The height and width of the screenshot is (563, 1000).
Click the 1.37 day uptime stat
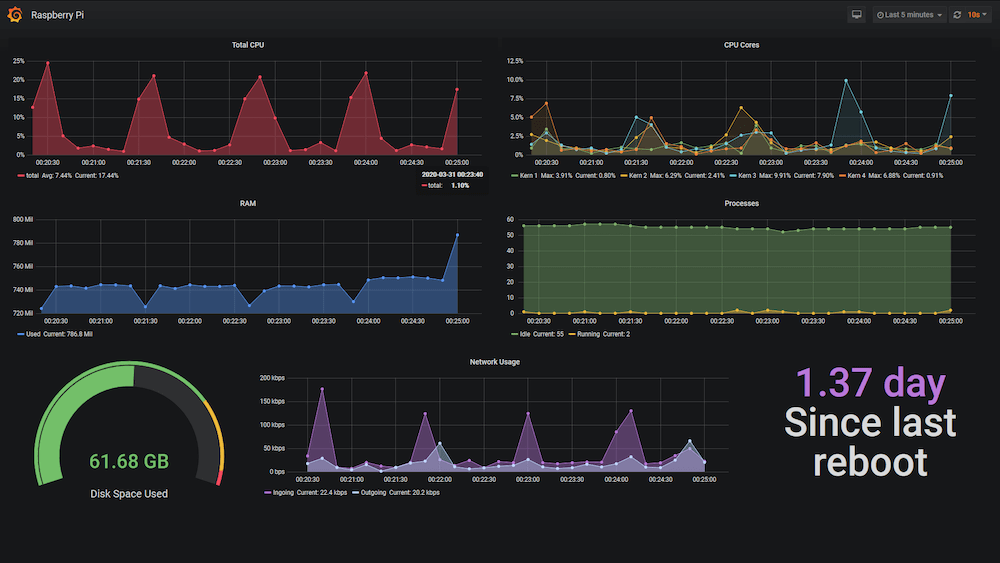coord(870,384)
